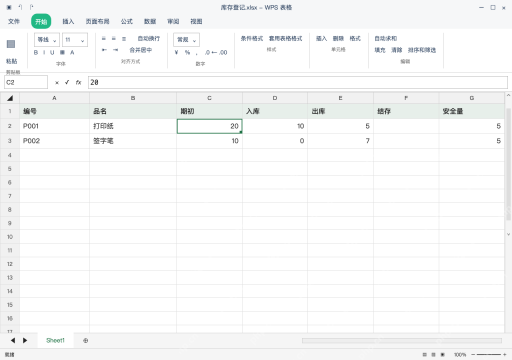Viewport: 512px width, 360px height.
Task: Switch to the Page Layout (页面布局) tab
Action: [97, 21]
